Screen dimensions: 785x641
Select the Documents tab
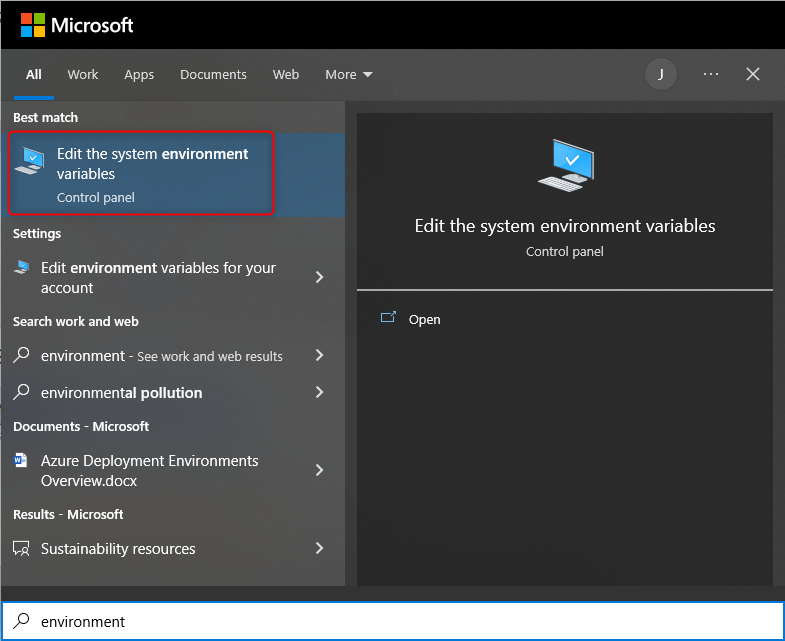[x=213, y=74]
